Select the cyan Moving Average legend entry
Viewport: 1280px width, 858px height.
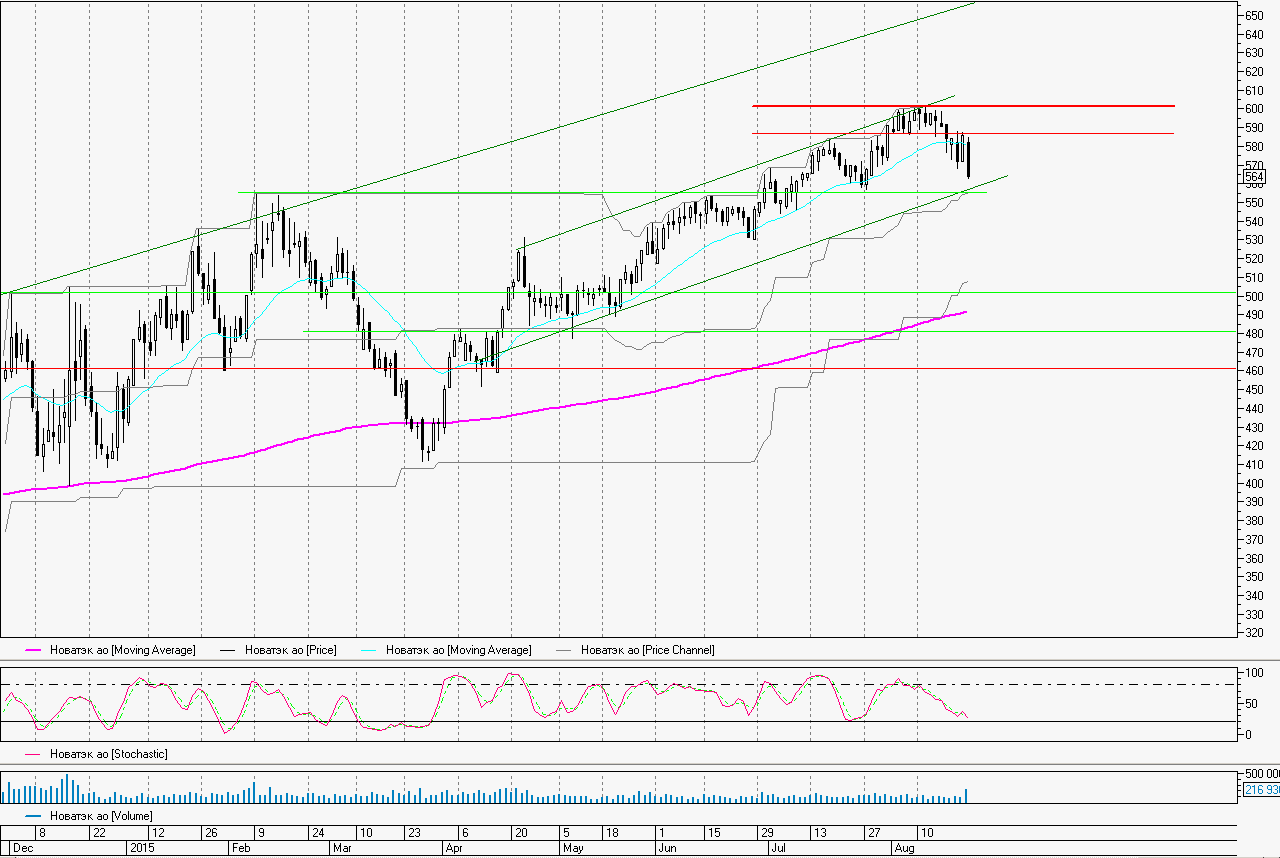[458, 650]
